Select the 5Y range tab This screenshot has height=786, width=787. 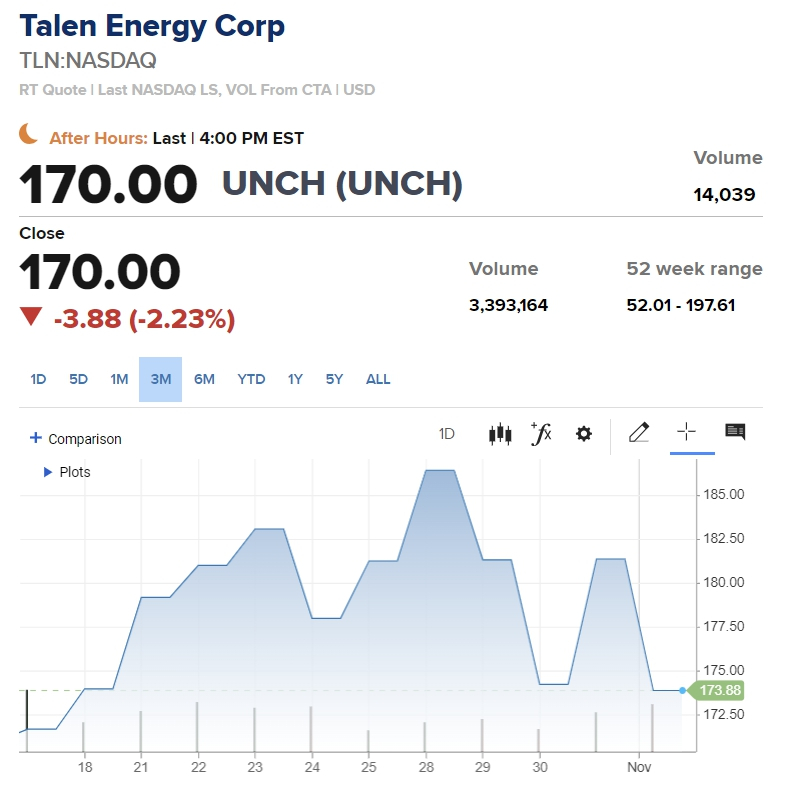coord(334,379)
